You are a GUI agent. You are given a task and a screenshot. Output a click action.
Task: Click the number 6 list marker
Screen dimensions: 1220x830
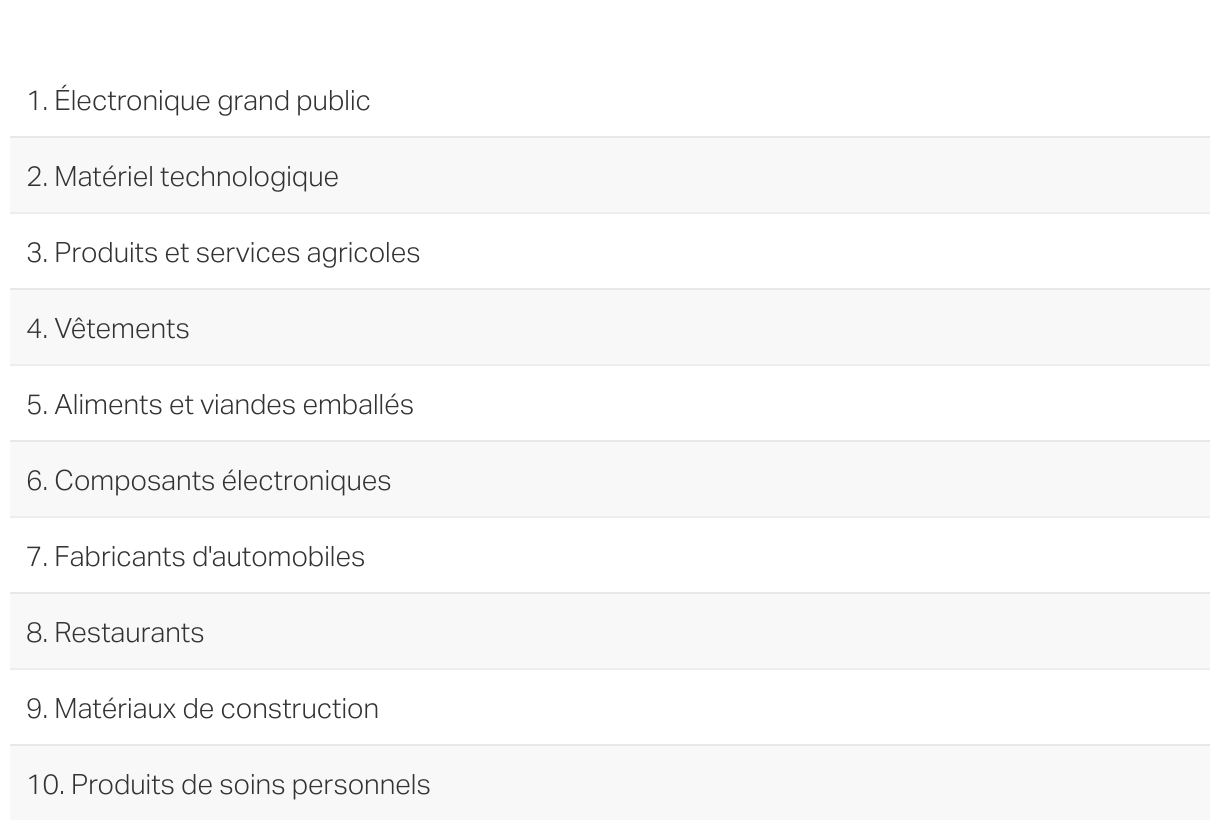coord(37,482)
